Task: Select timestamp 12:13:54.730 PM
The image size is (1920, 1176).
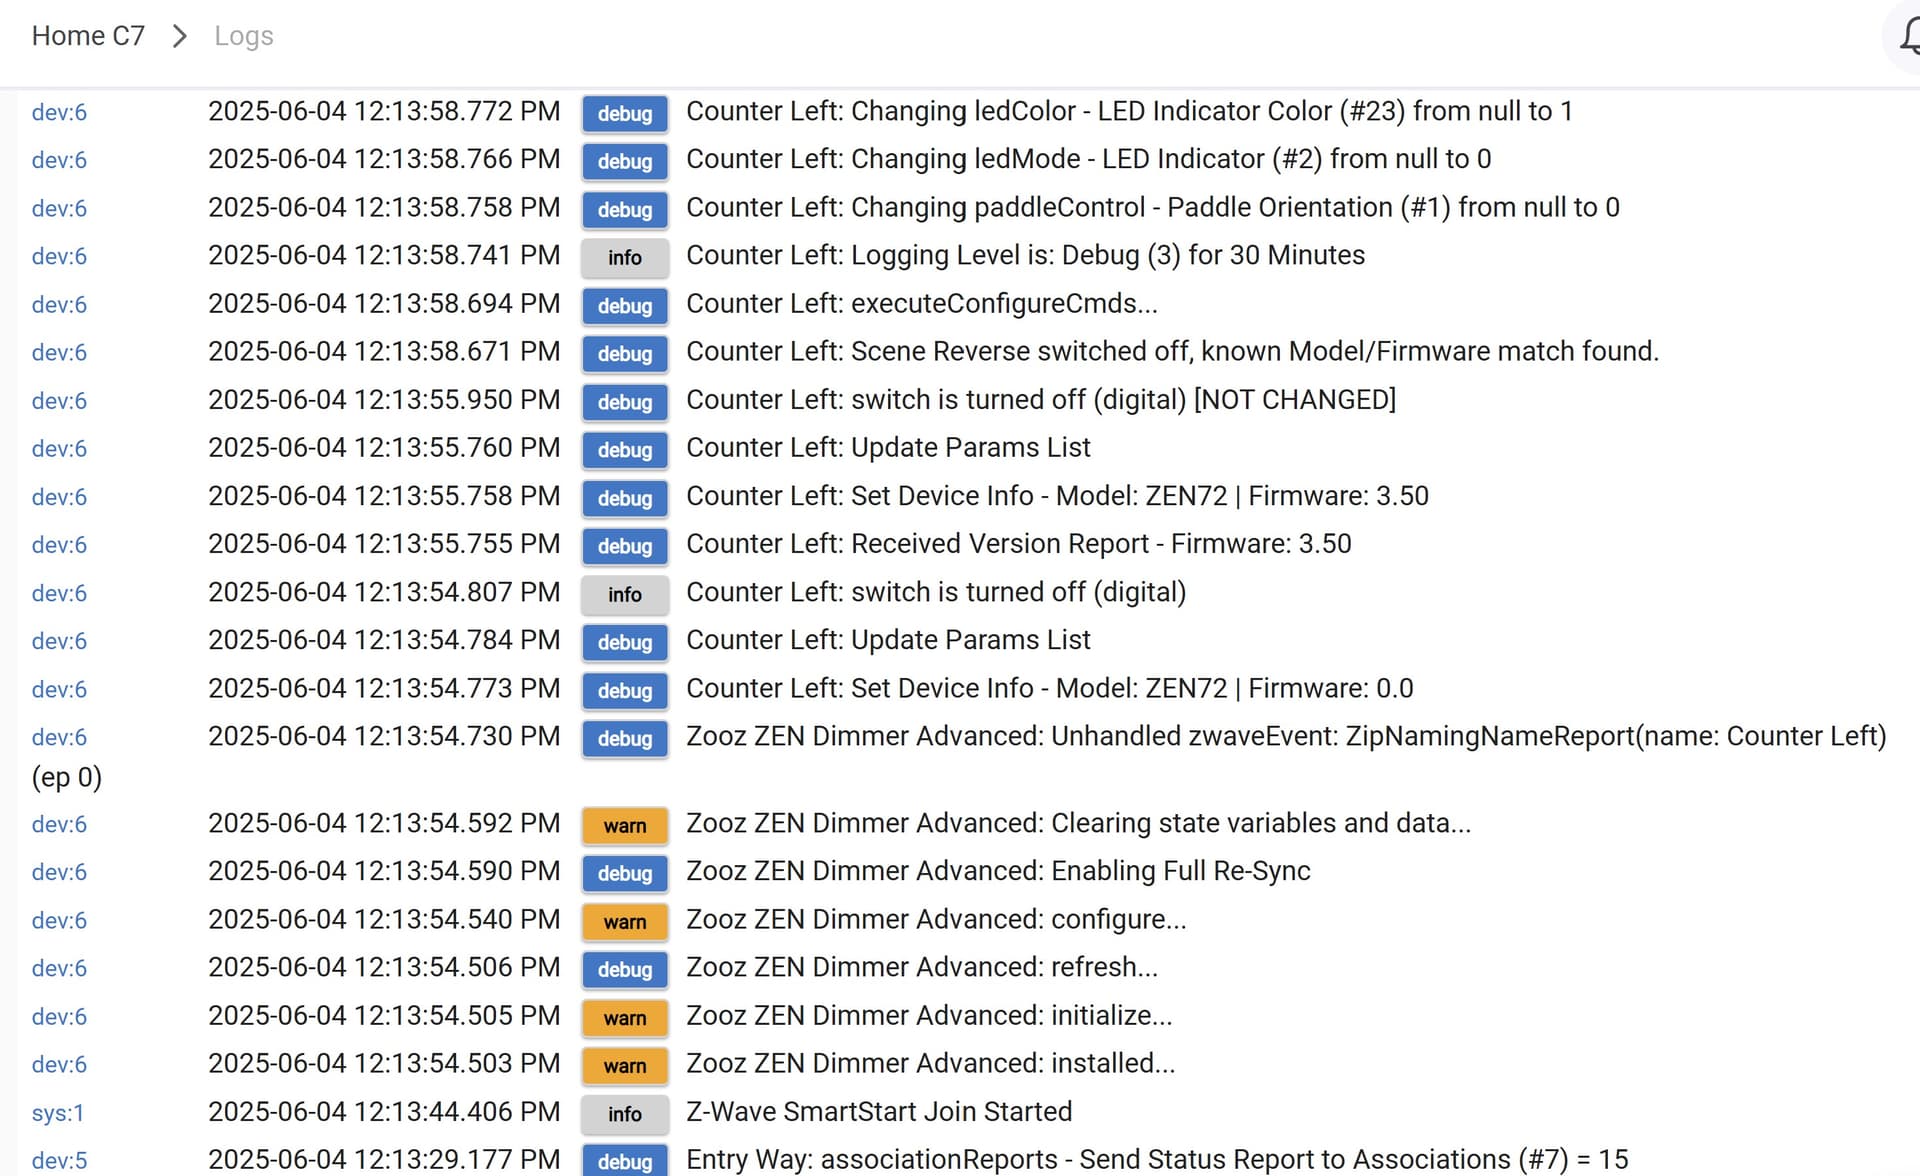Action: tap(384, 736)
